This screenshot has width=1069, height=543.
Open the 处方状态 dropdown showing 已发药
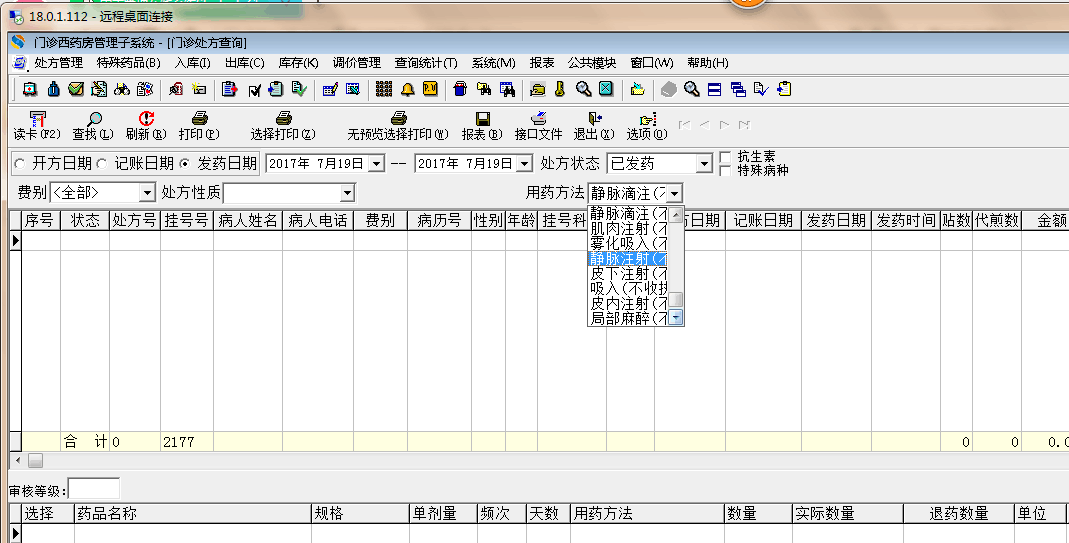[704, 164]
